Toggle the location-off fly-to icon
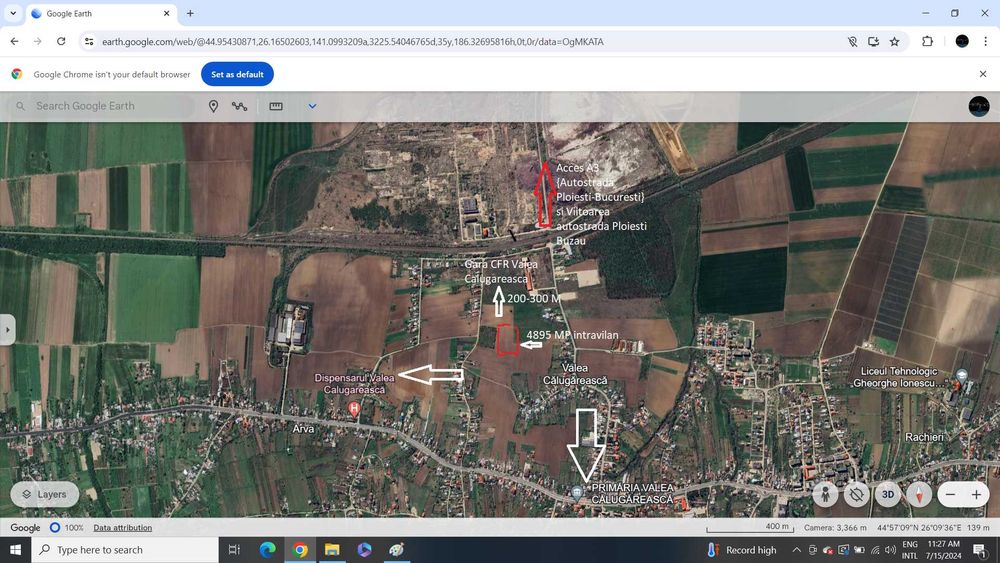Image resolution: width=1000 pixels, height=563 pixels. pos(856,494)
